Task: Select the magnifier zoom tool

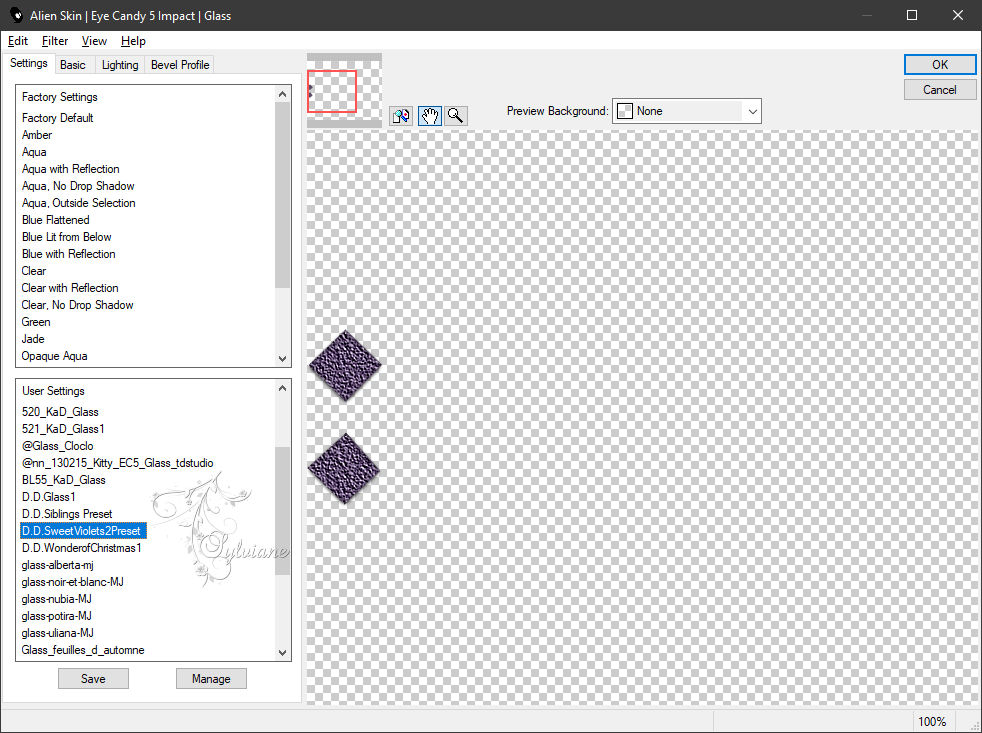Action: point(456,116)
